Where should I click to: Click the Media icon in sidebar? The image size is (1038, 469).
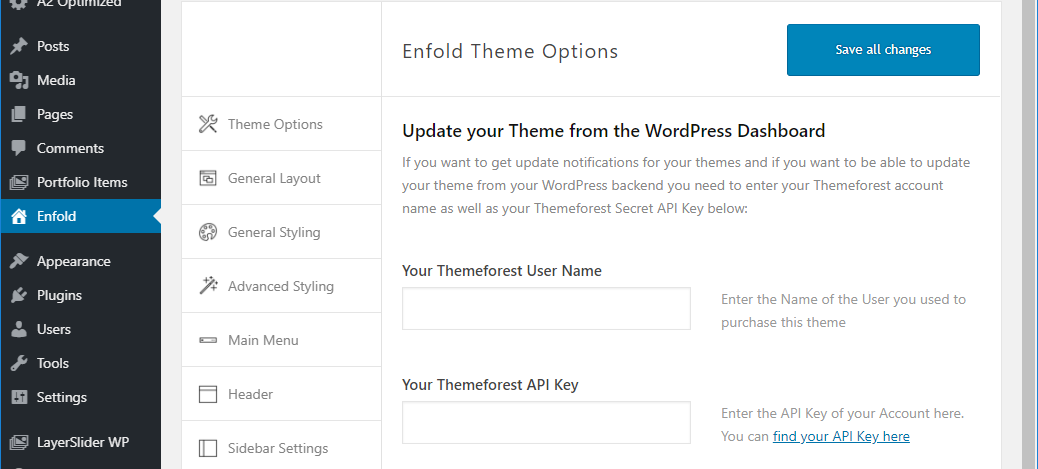tap(18, 80)
